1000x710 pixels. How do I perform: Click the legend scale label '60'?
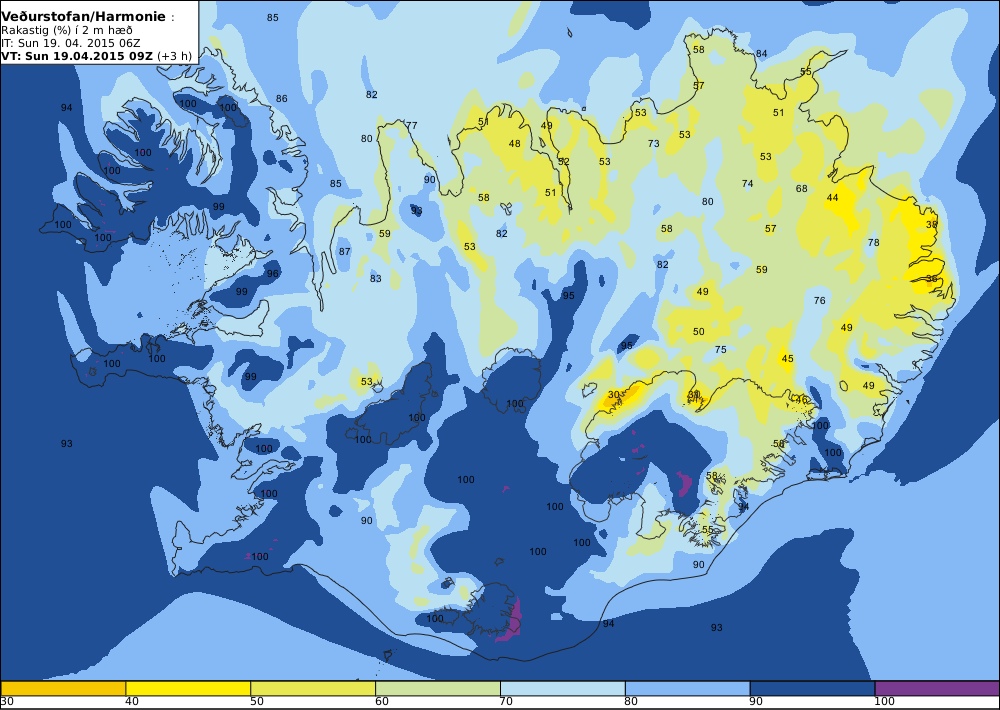[x=381, y=702]
